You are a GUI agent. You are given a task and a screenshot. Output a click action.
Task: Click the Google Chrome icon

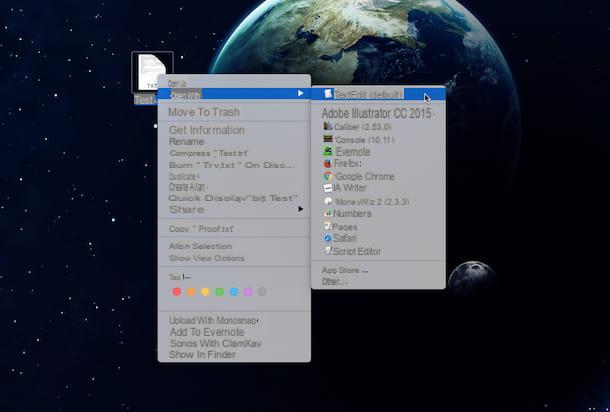[328, 176]
